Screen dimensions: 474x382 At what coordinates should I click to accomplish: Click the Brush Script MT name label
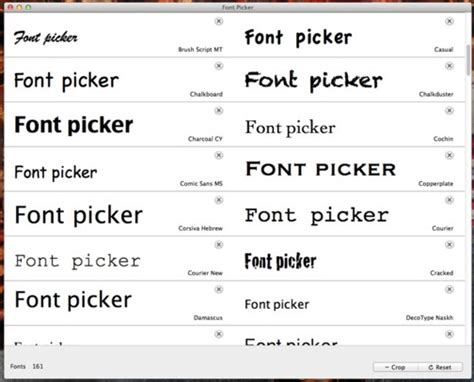[200, 50]
